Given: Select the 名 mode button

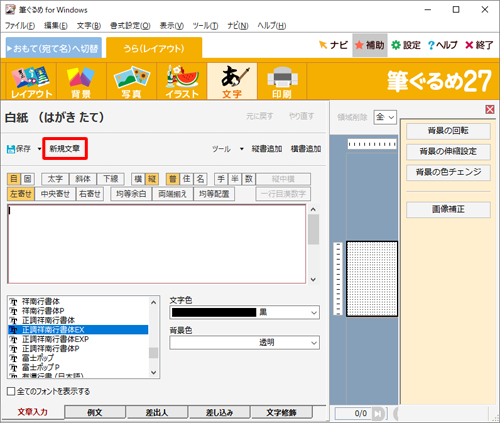Looking at the screenshot, I should (x=200, y=179).
